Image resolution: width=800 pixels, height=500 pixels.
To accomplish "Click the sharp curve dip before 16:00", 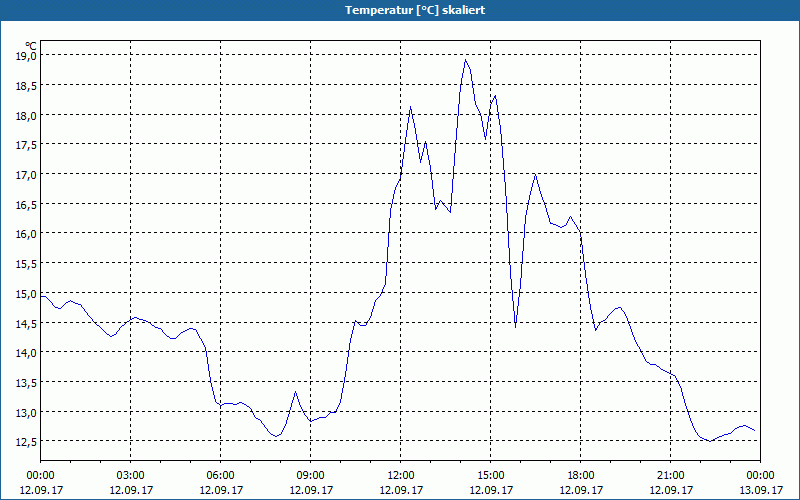I will coord(515,326).
